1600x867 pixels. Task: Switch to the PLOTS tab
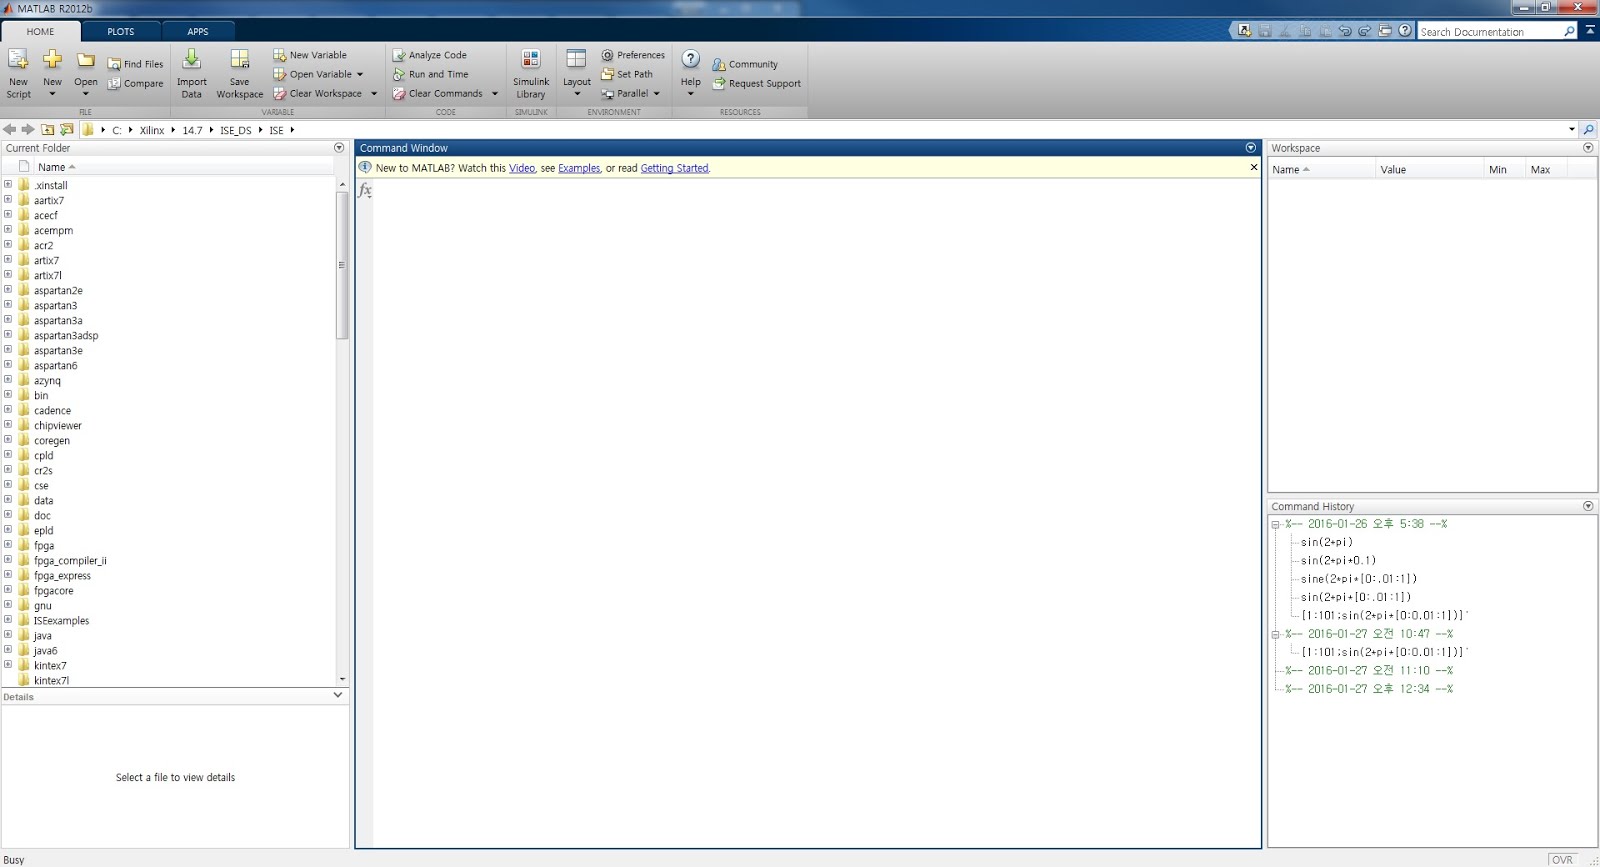click(121, 32)
